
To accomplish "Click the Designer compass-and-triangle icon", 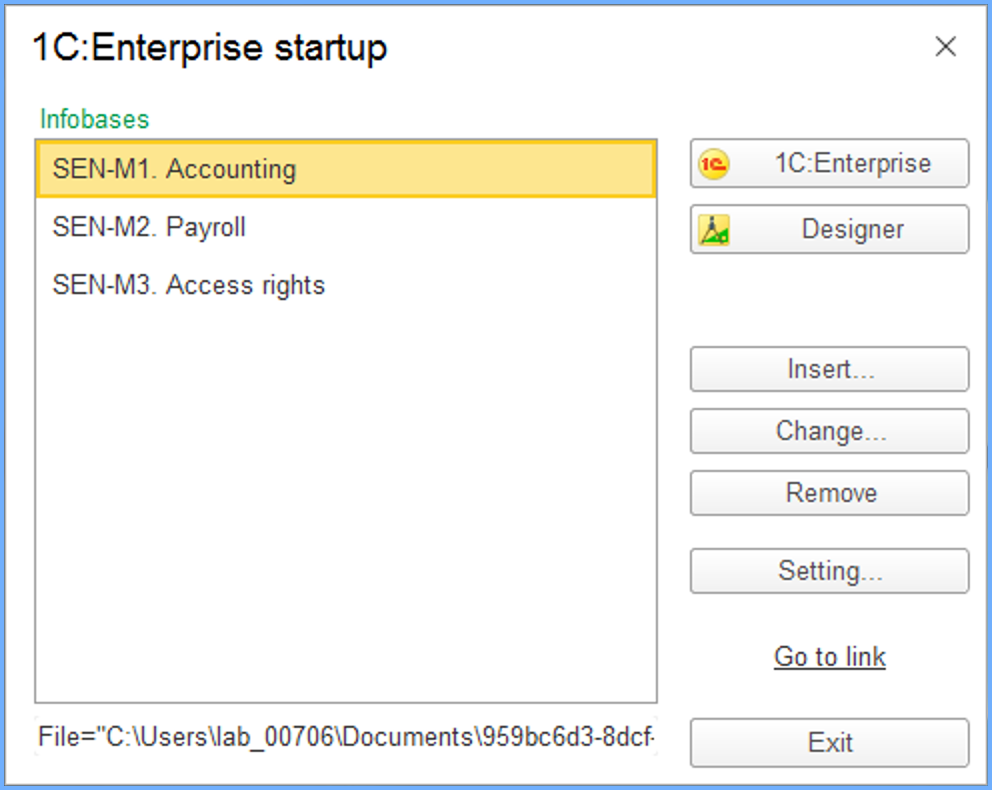I will click(714, 230).
